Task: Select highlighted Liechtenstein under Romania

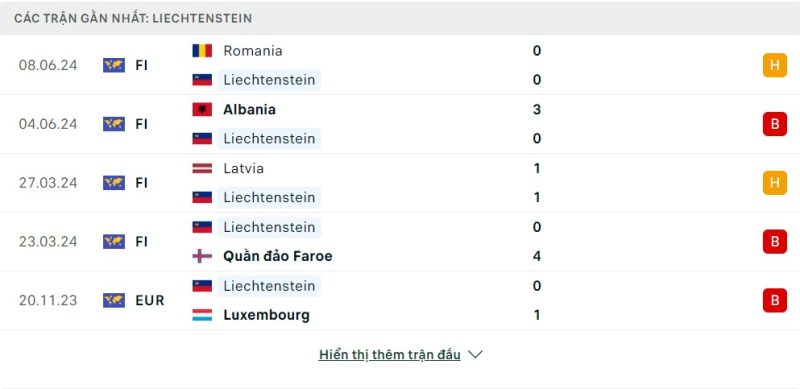Action: (269, 80)
